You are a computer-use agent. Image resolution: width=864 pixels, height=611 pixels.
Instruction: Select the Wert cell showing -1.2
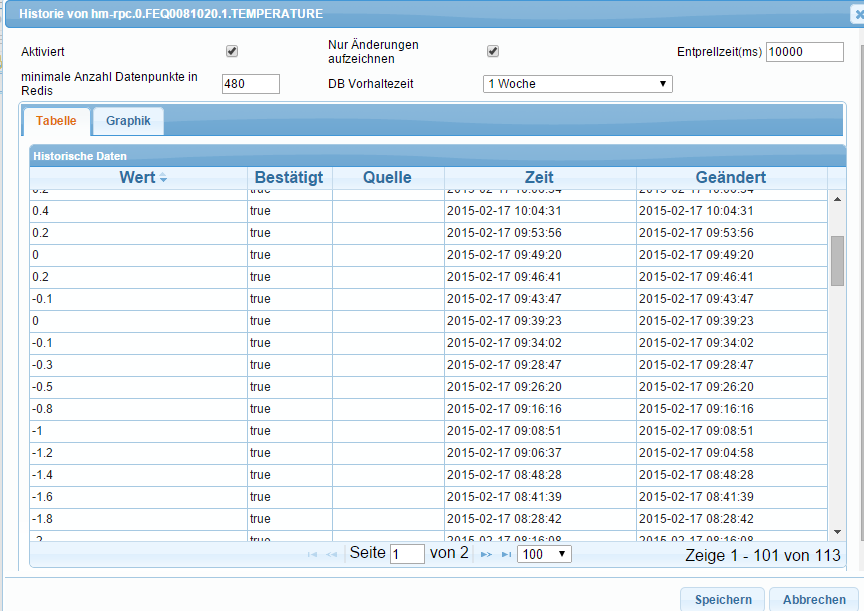(x=138, y=453)
